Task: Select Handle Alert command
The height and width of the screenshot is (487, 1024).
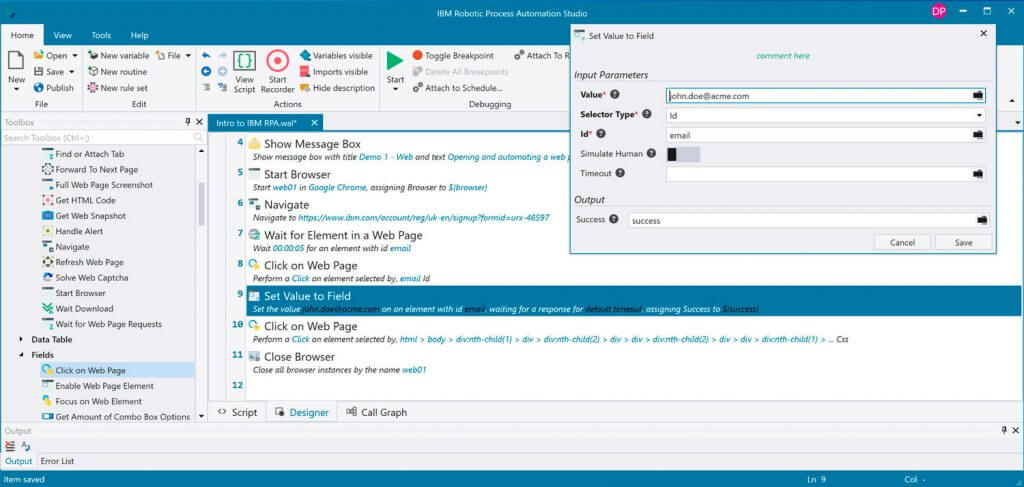Action: (x=72, y=231)
